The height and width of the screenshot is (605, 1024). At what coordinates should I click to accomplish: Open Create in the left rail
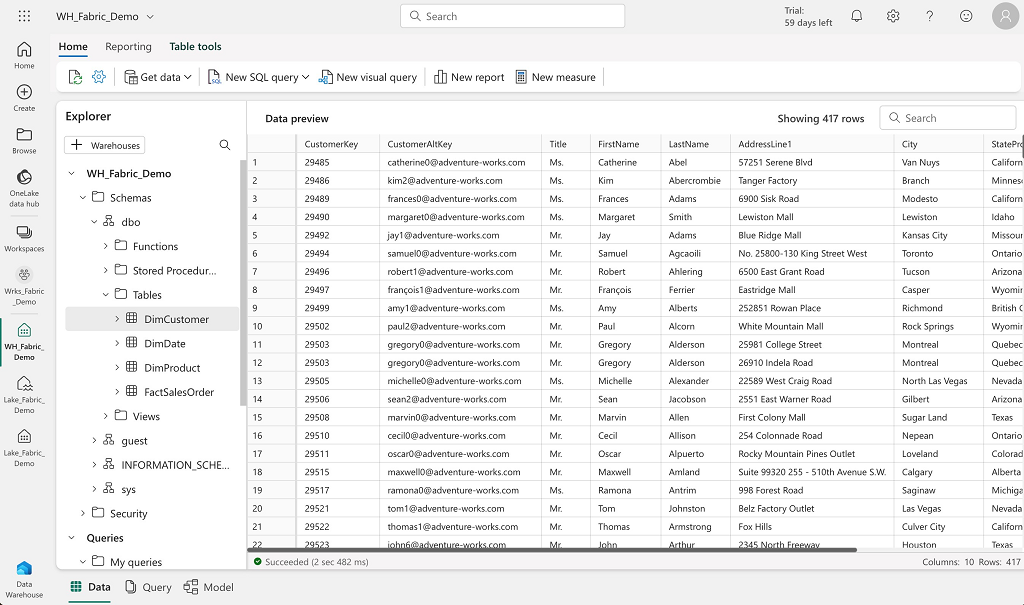tap(24, 98)
